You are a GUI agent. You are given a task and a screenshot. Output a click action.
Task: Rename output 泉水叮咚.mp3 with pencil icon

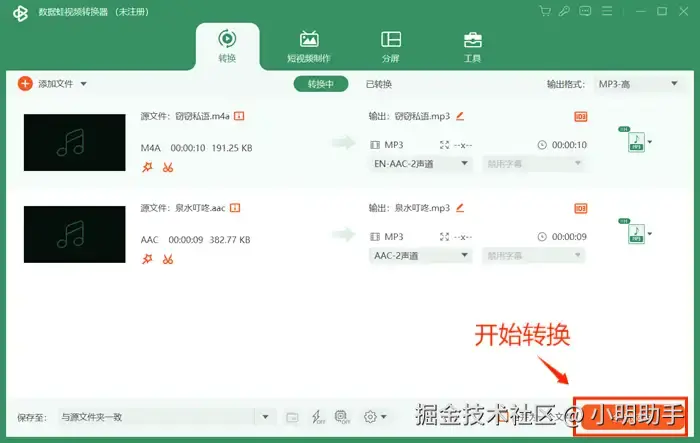coord(460,208)
